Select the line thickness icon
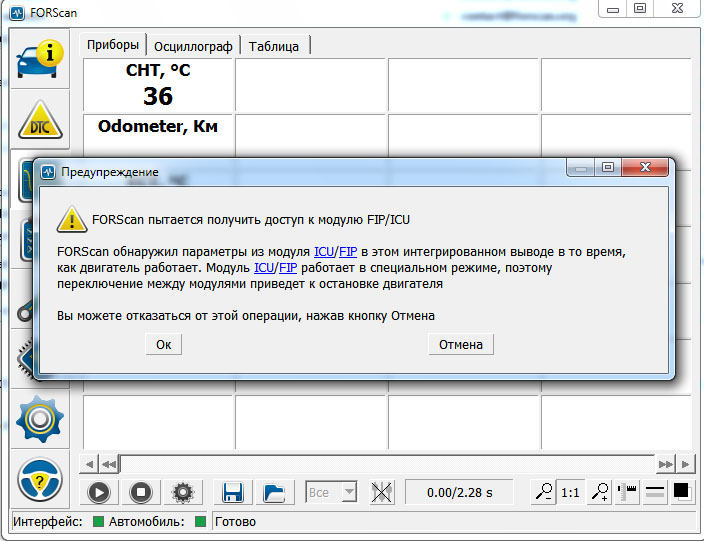The image size is (704, 541). coord(655,492)
